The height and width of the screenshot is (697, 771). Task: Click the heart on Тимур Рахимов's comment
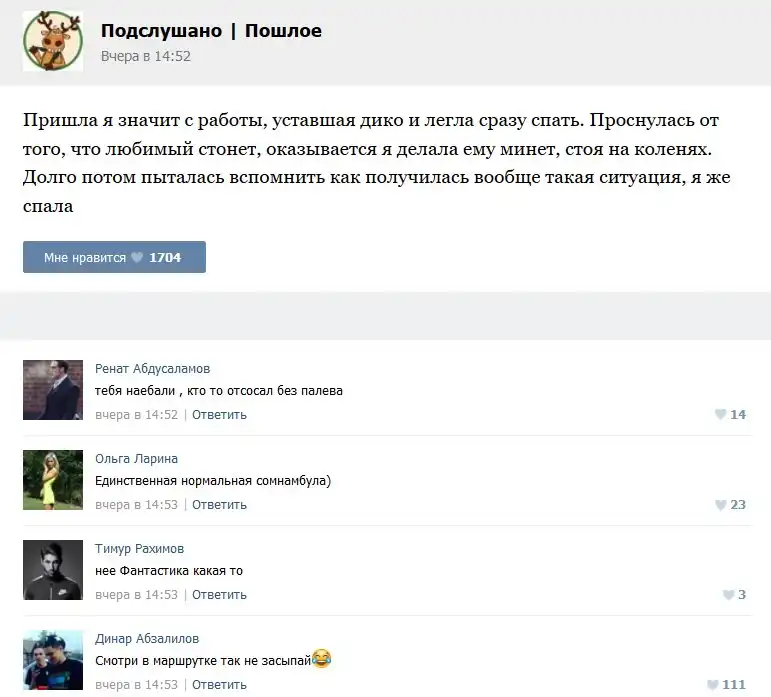728,595
